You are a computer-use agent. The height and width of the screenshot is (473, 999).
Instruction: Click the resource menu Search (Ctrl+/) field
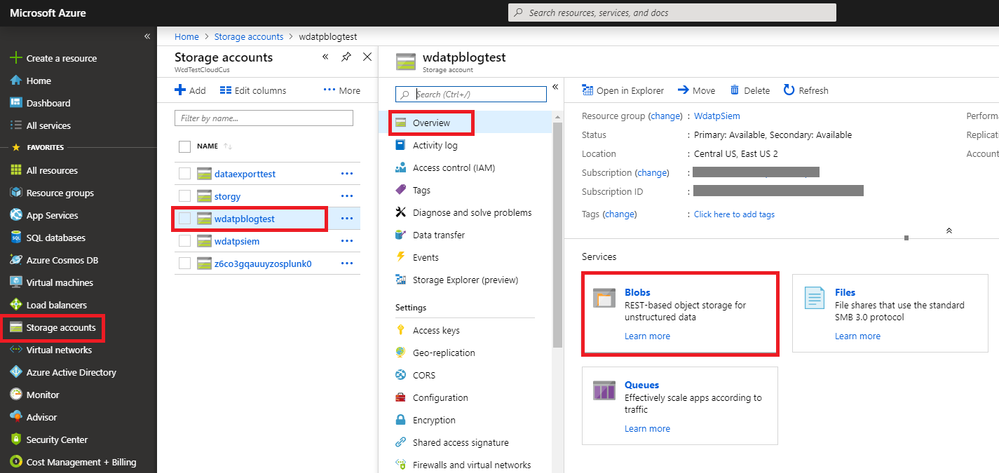[471, 94]
